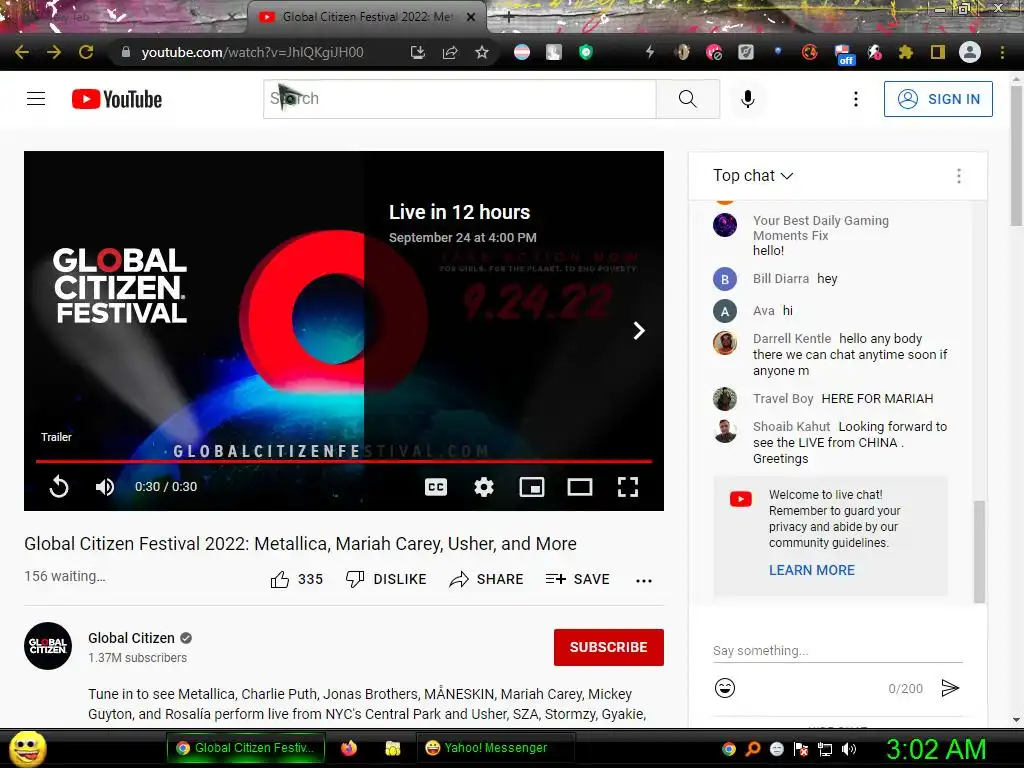Switch to Yahoo! Messenger taskbar item
The width and height of the screenshot is (1024, 768).
pos(495,748)
